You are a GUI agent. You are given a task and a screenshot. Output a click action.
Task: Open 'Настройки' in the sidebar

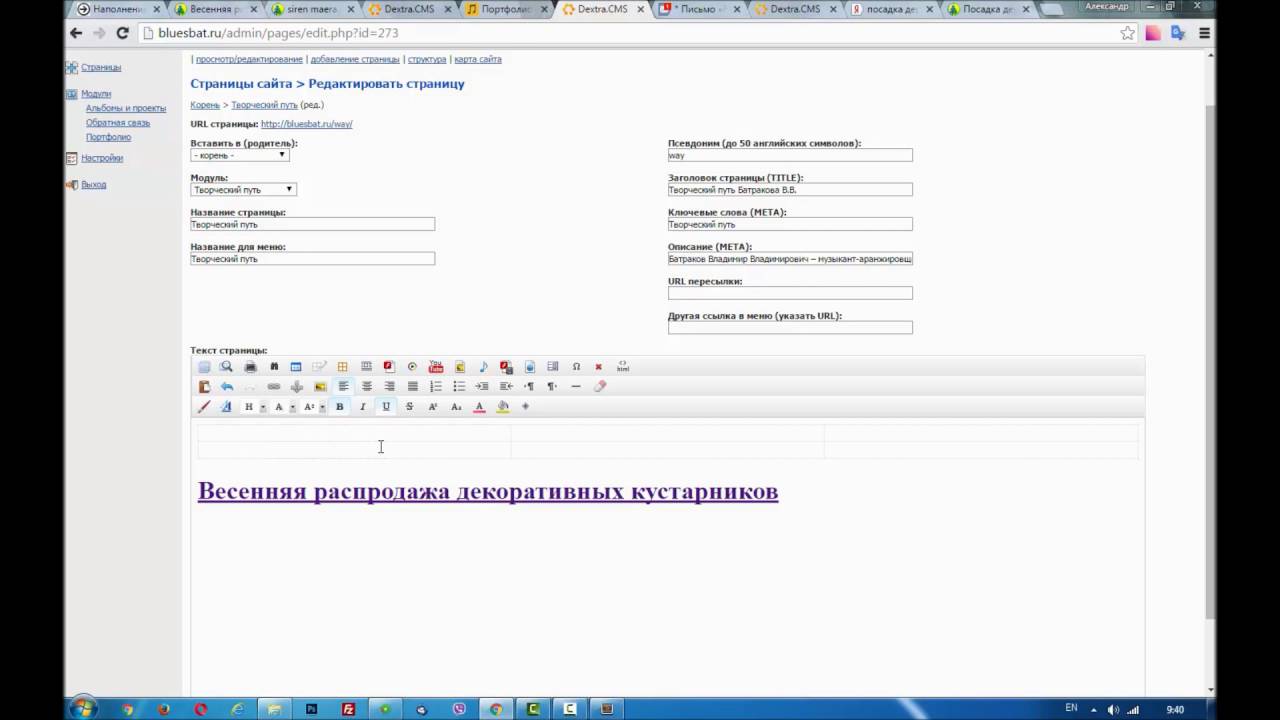[x=102, y=158]
